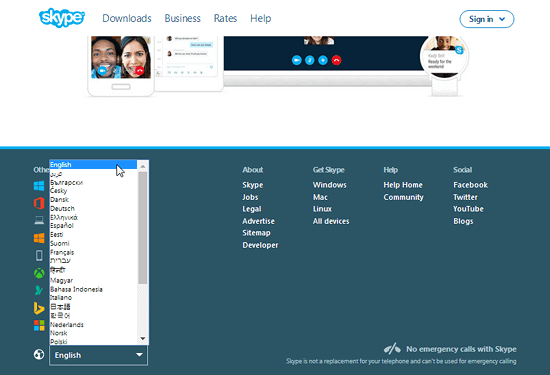The height and width of the screenshot is (375, 550).
Task: Open the Skype link under About
Action: pyautogui.click(x=253, y=185)
